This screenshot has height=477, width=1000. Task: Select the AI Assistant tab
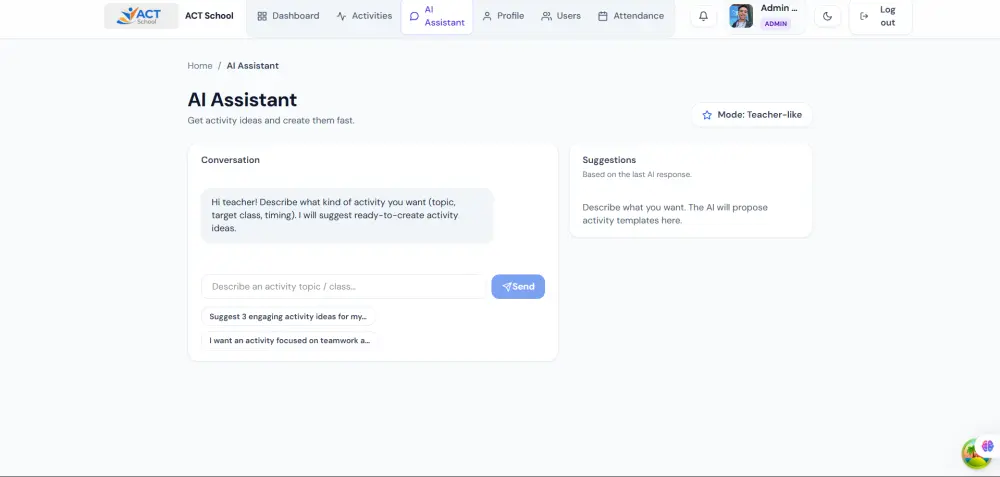[x=437, y=16]
